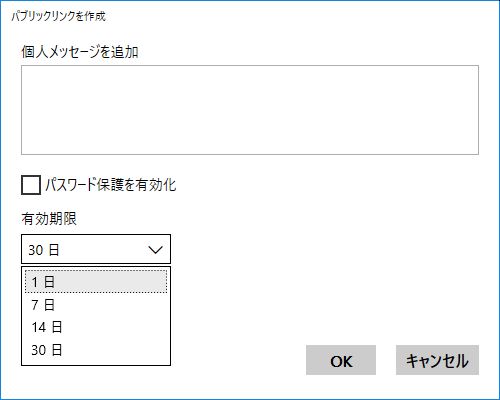Click the selected 30 日 value in the combo box
Screen dimensions: 500x400
[x=44, y=250]
